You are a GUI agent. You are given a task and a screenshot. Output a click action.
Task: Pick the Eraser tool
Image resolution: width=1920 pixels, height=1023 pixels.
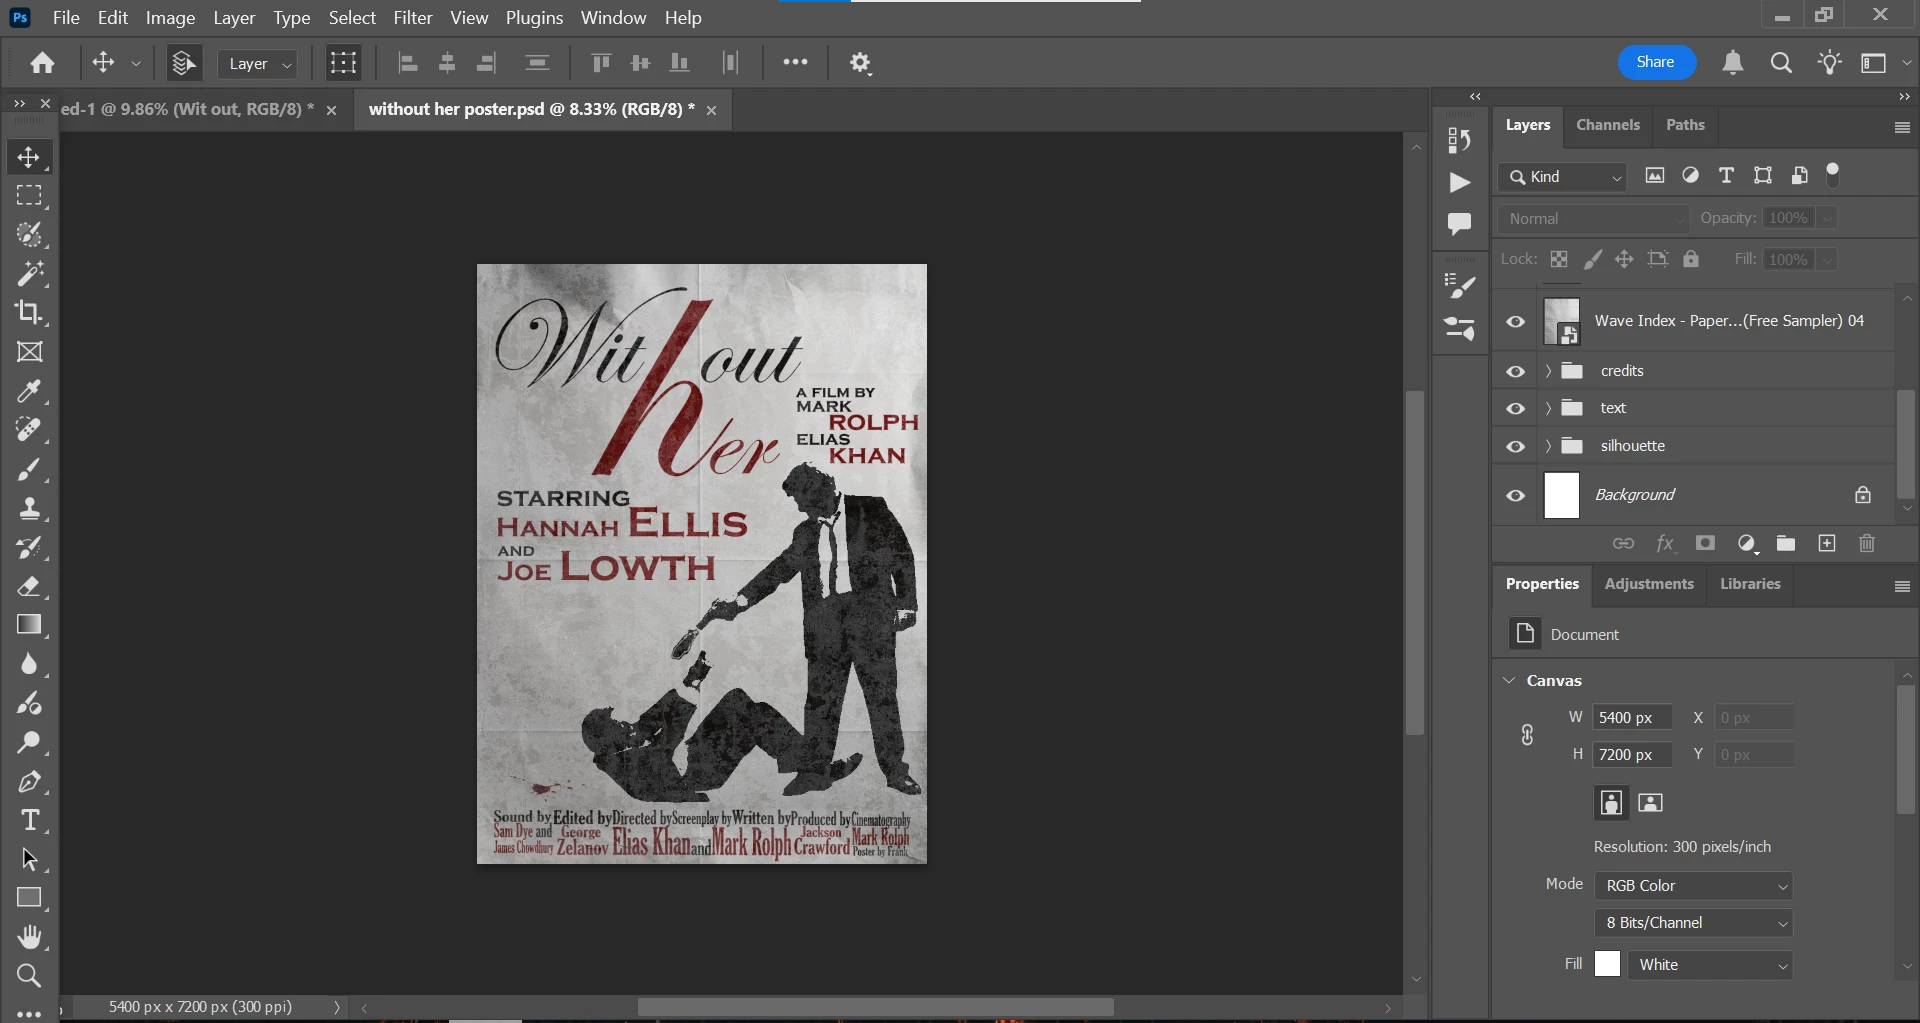tap(29, 586)
